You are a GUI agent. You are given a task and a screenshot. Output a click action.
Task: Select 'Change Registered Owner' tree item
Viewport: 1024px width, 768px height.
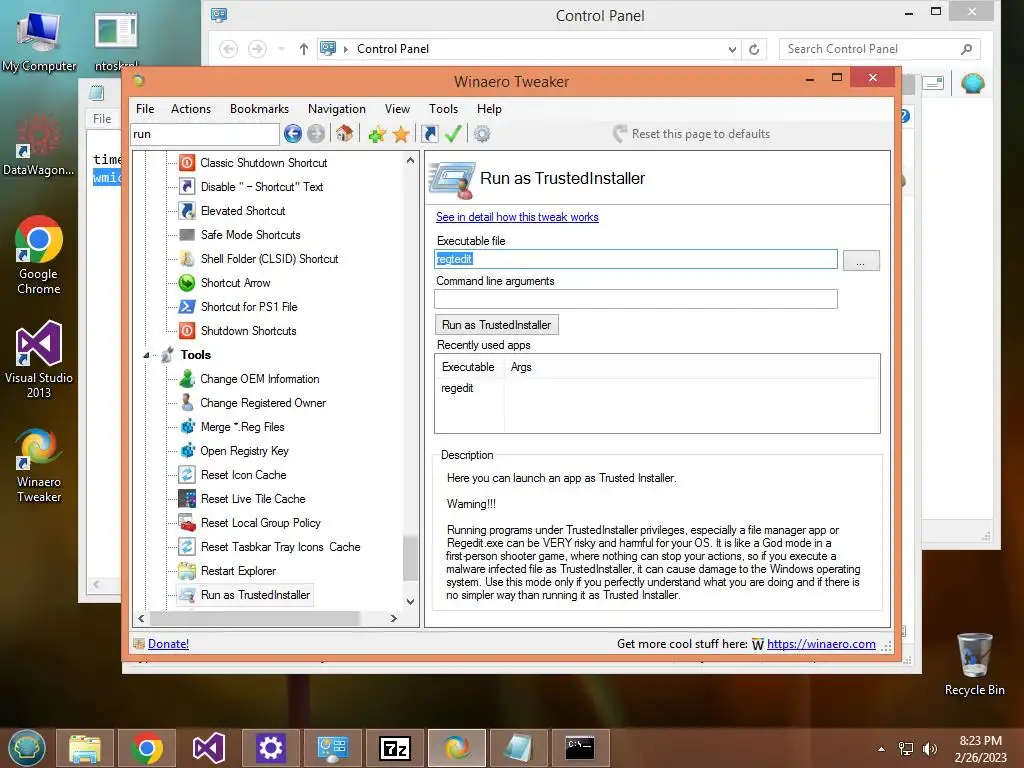point(263,403)
